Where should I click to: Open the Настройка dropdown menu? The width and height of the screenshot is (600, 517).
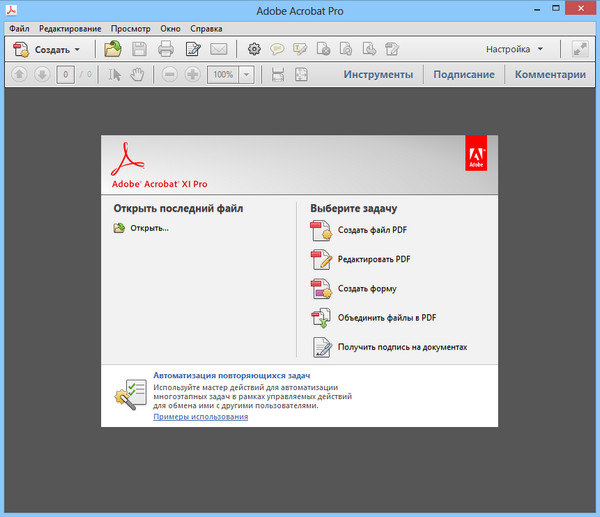tap(515, 48)
